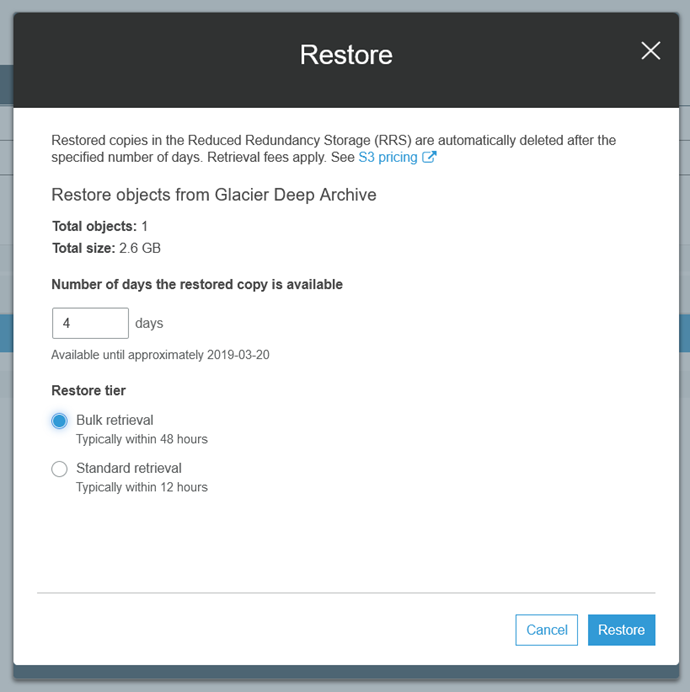This screenshot has height=692, width=690.
Task: Click the 'Total objects: 1' line
Action: (x=100, y=227)
